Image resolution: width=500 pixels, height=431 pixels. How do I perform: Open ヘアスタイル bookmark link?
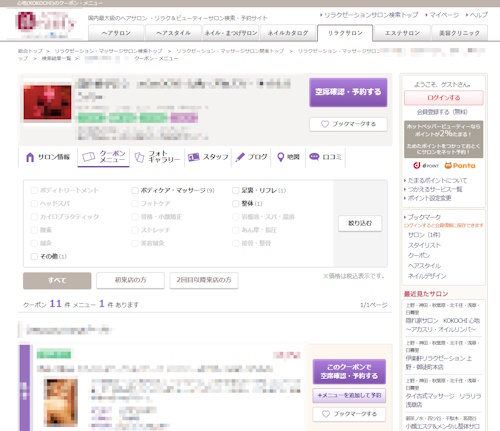click(424, 266)
